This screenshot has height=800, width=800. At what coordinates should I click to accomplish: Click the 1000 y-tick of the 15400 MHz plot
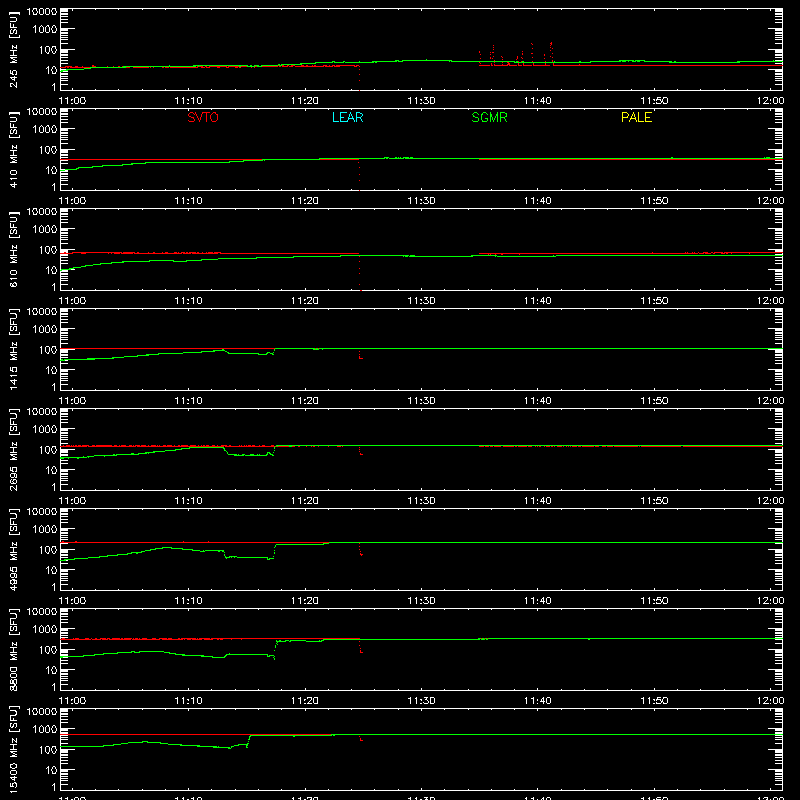coord(45,729)
